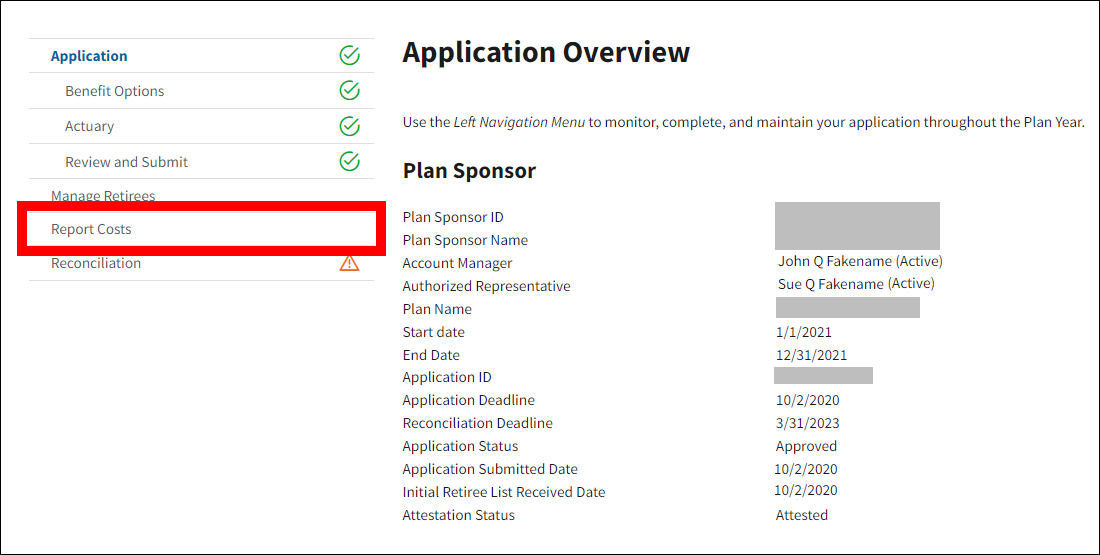Click the Approved application status value
1100x555 pixels.
(x=806, y=446)
